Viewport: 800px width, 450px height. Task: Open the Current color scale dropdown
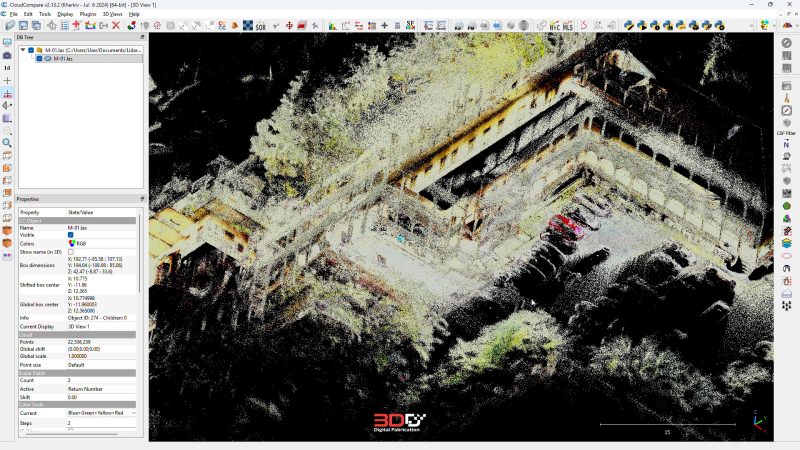click(x=101, y=413)
